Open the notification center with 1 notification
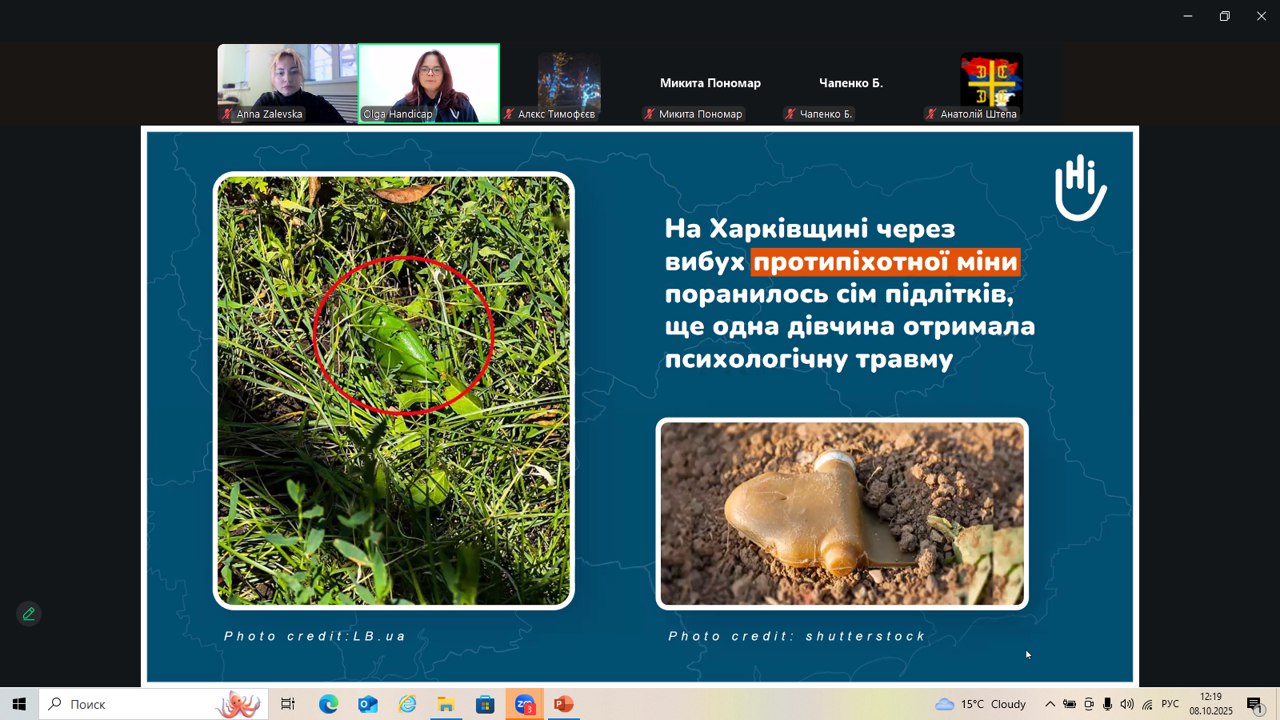The height and width of the screenshot is (720, 1280). [1254, 704]
